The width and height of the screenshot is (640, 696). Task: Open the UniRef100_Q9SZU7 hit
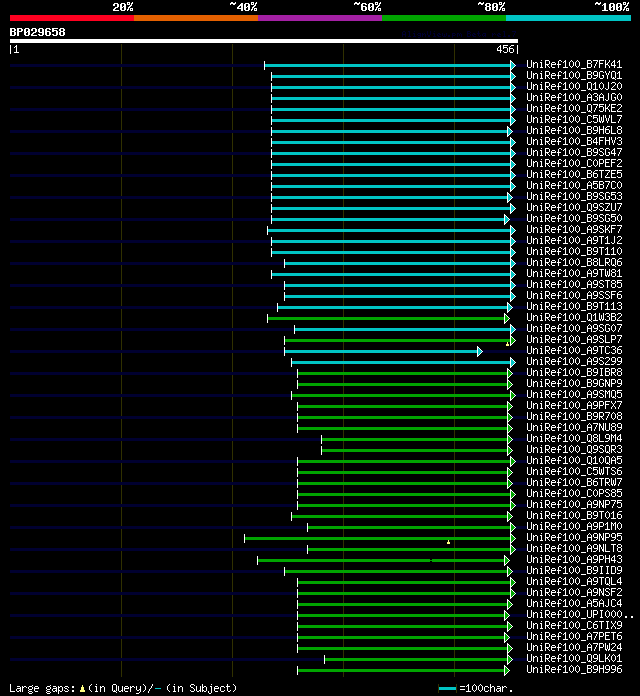[x=574, y=207]
